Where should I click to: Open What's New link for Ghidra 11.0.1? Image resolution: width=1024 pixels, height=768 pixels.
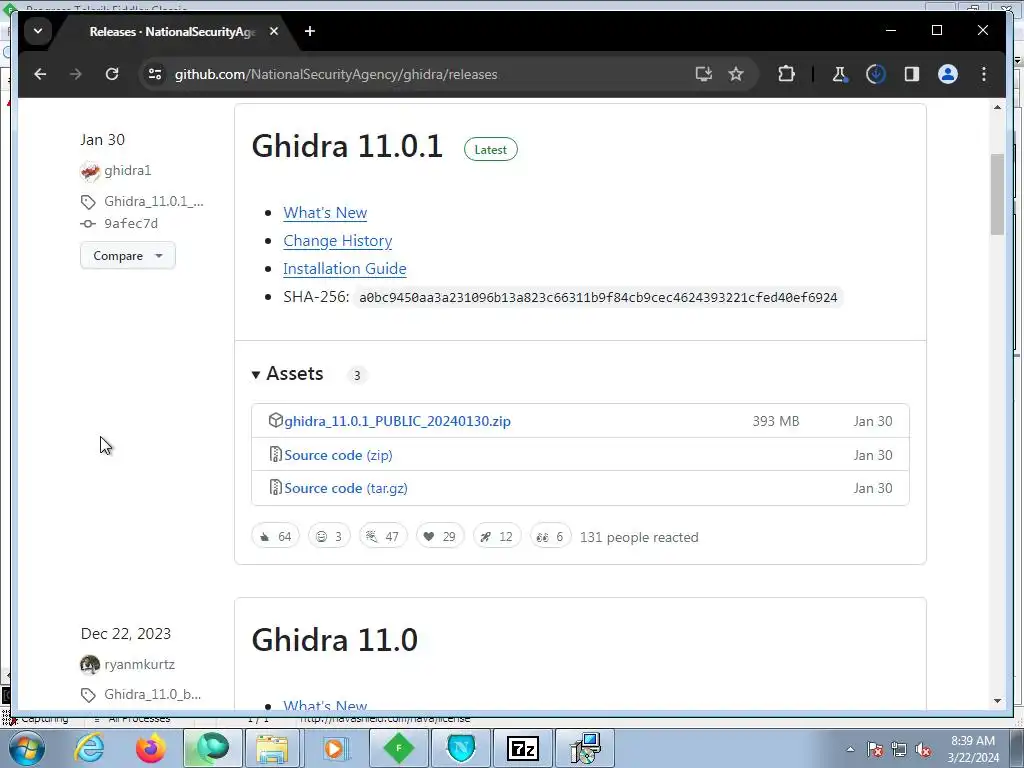pos(325,213)
